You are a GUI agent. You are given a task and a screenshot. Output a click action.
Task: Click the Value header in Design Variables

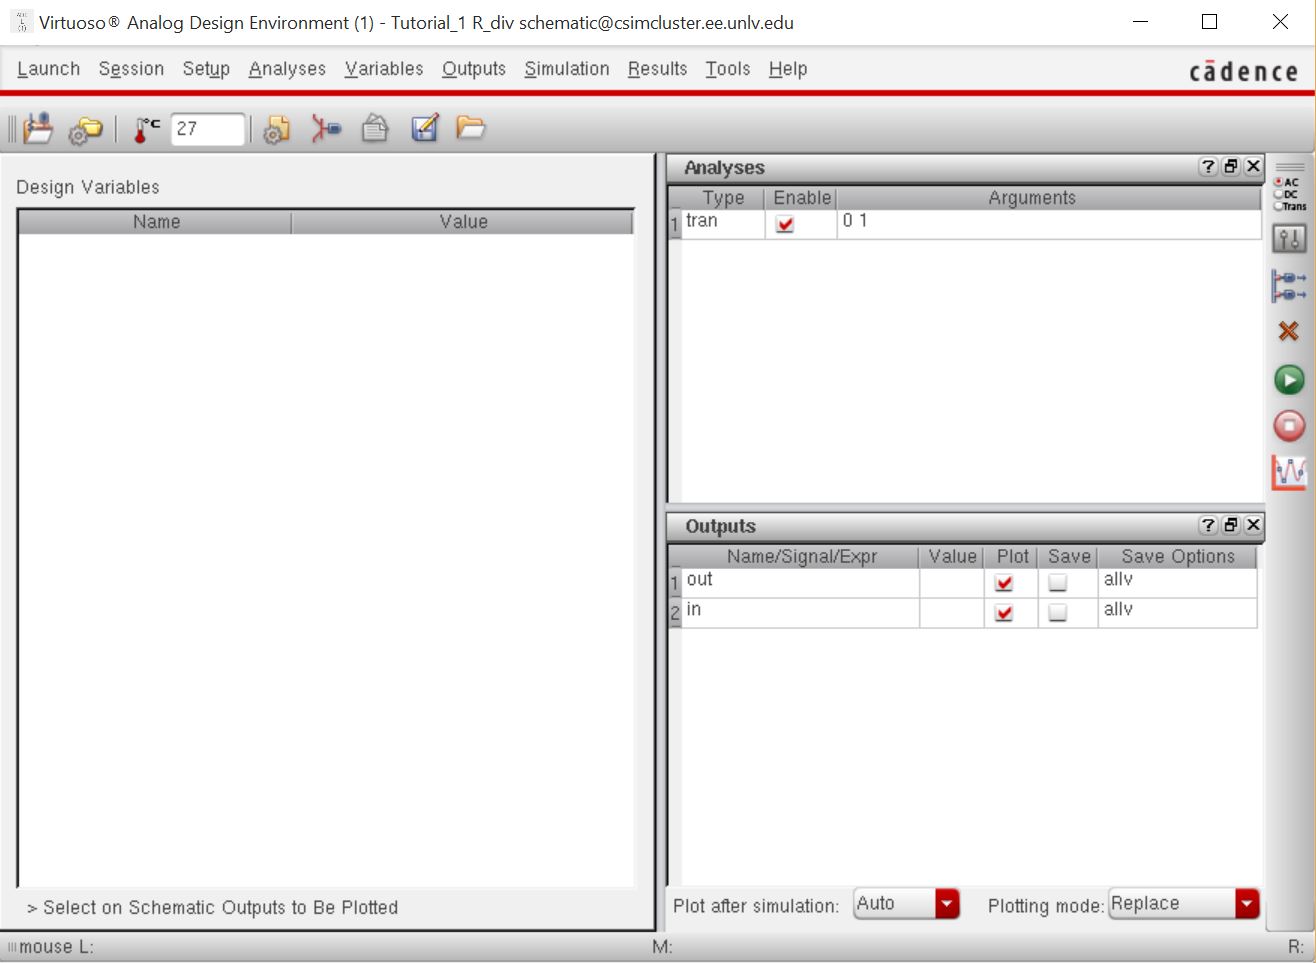[463, 222]
